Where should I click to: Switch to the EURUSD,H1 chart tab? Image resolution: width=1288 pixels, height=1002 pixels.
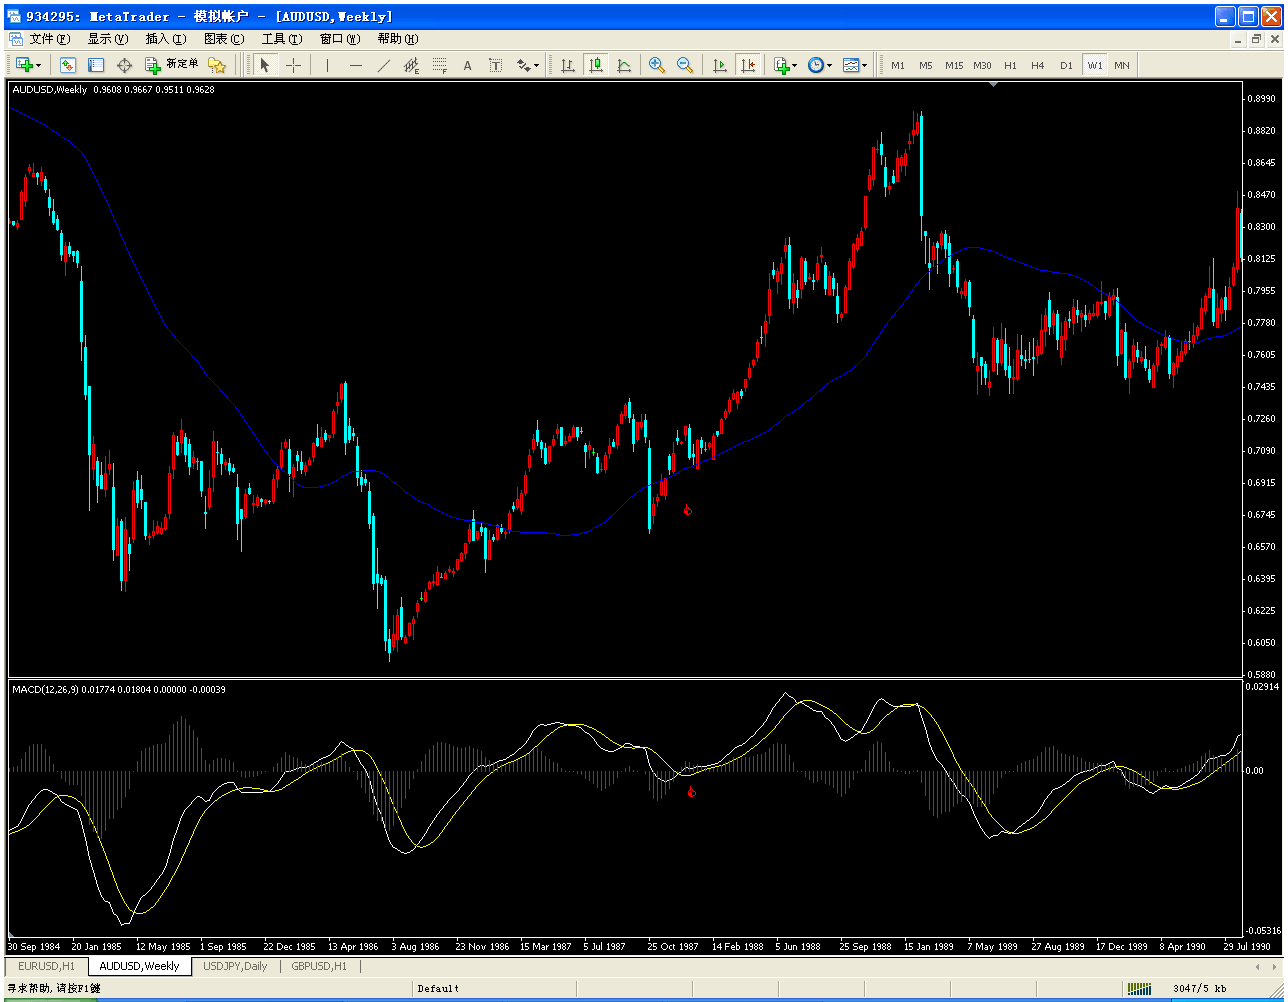point(46,966)
